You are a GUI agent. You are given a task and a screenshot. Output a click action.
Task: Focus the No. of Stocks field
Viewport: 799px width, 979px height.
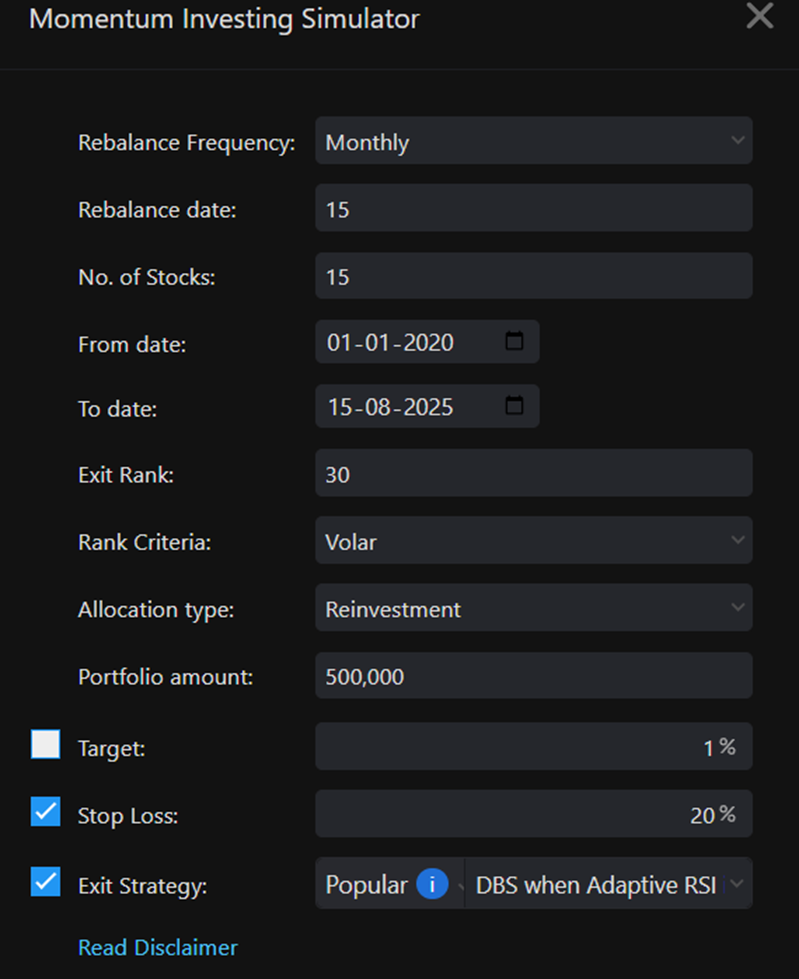[533, 276]
